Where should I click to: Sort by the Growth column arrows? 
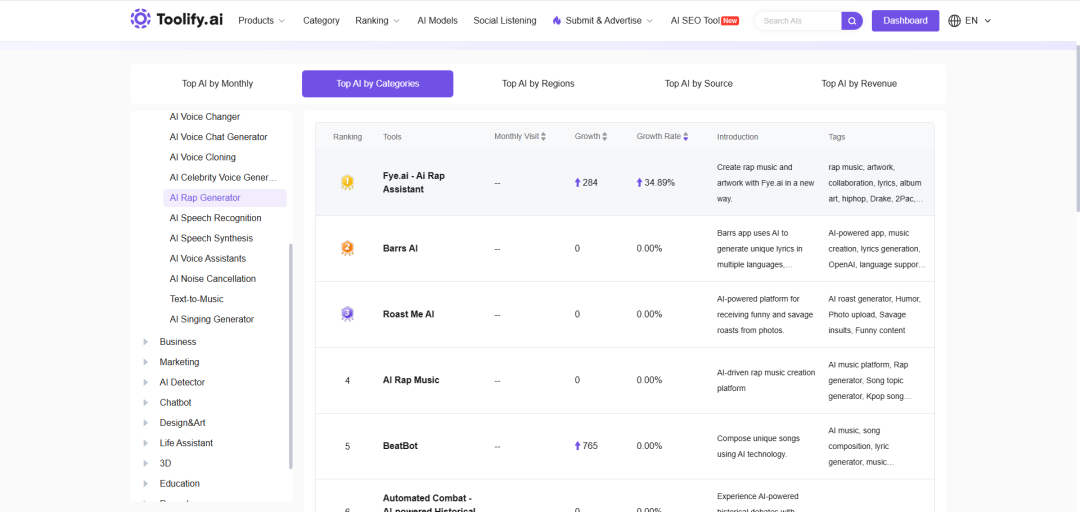coord(605,136)
